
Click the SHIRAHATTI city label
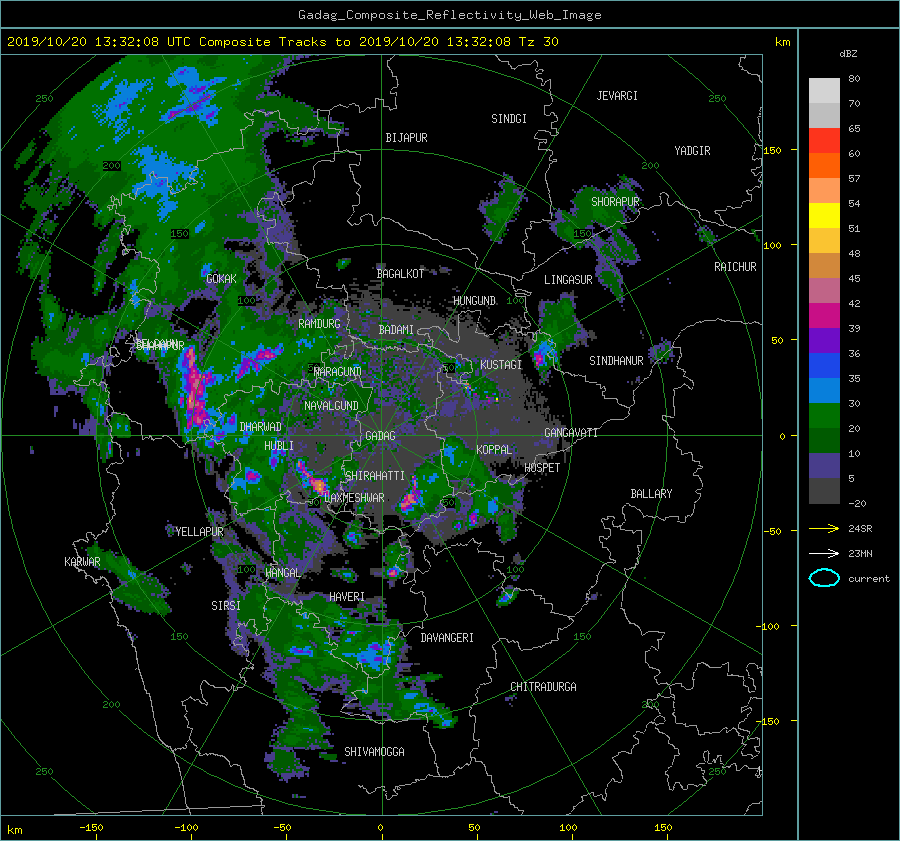pos(375,476)
